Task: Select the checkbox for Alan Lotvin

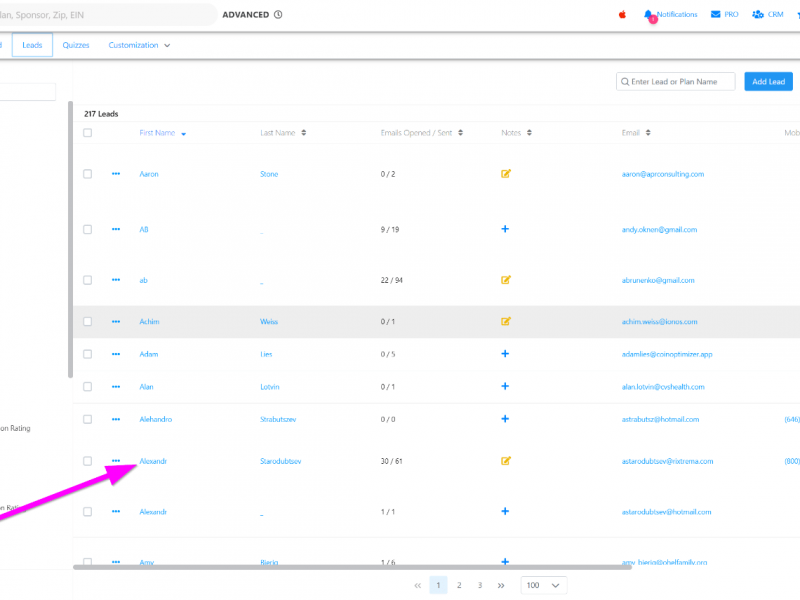Action: (x=88, y=386)
